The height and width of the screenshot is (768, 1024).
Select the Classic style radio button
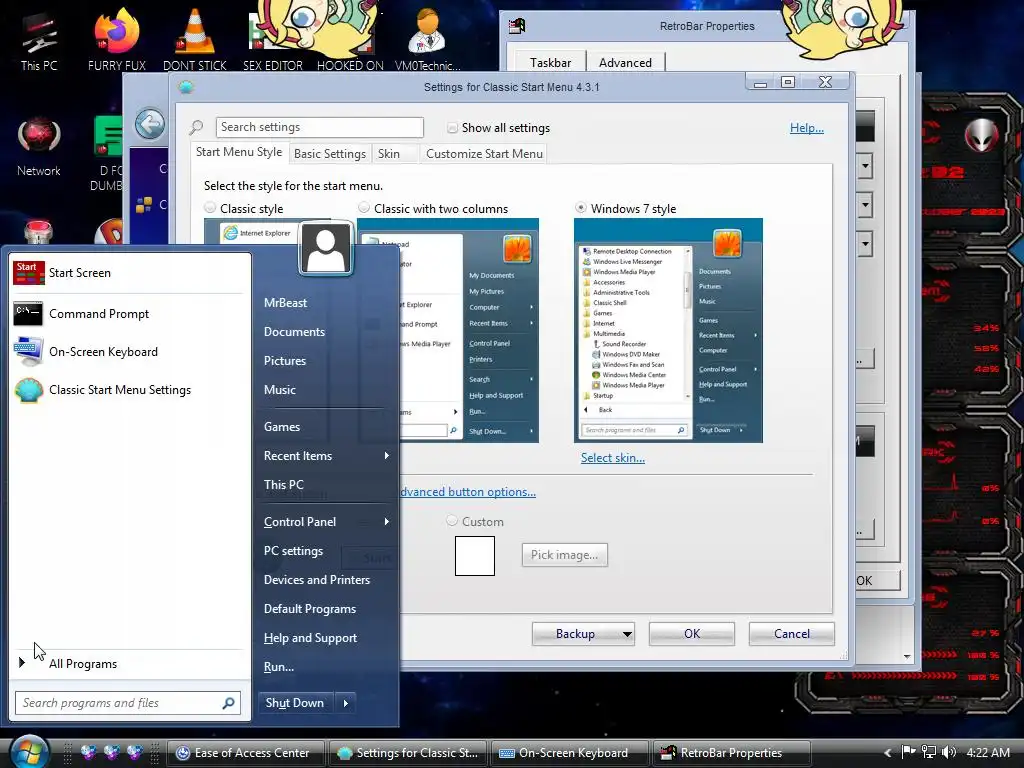tap(210, 208)
